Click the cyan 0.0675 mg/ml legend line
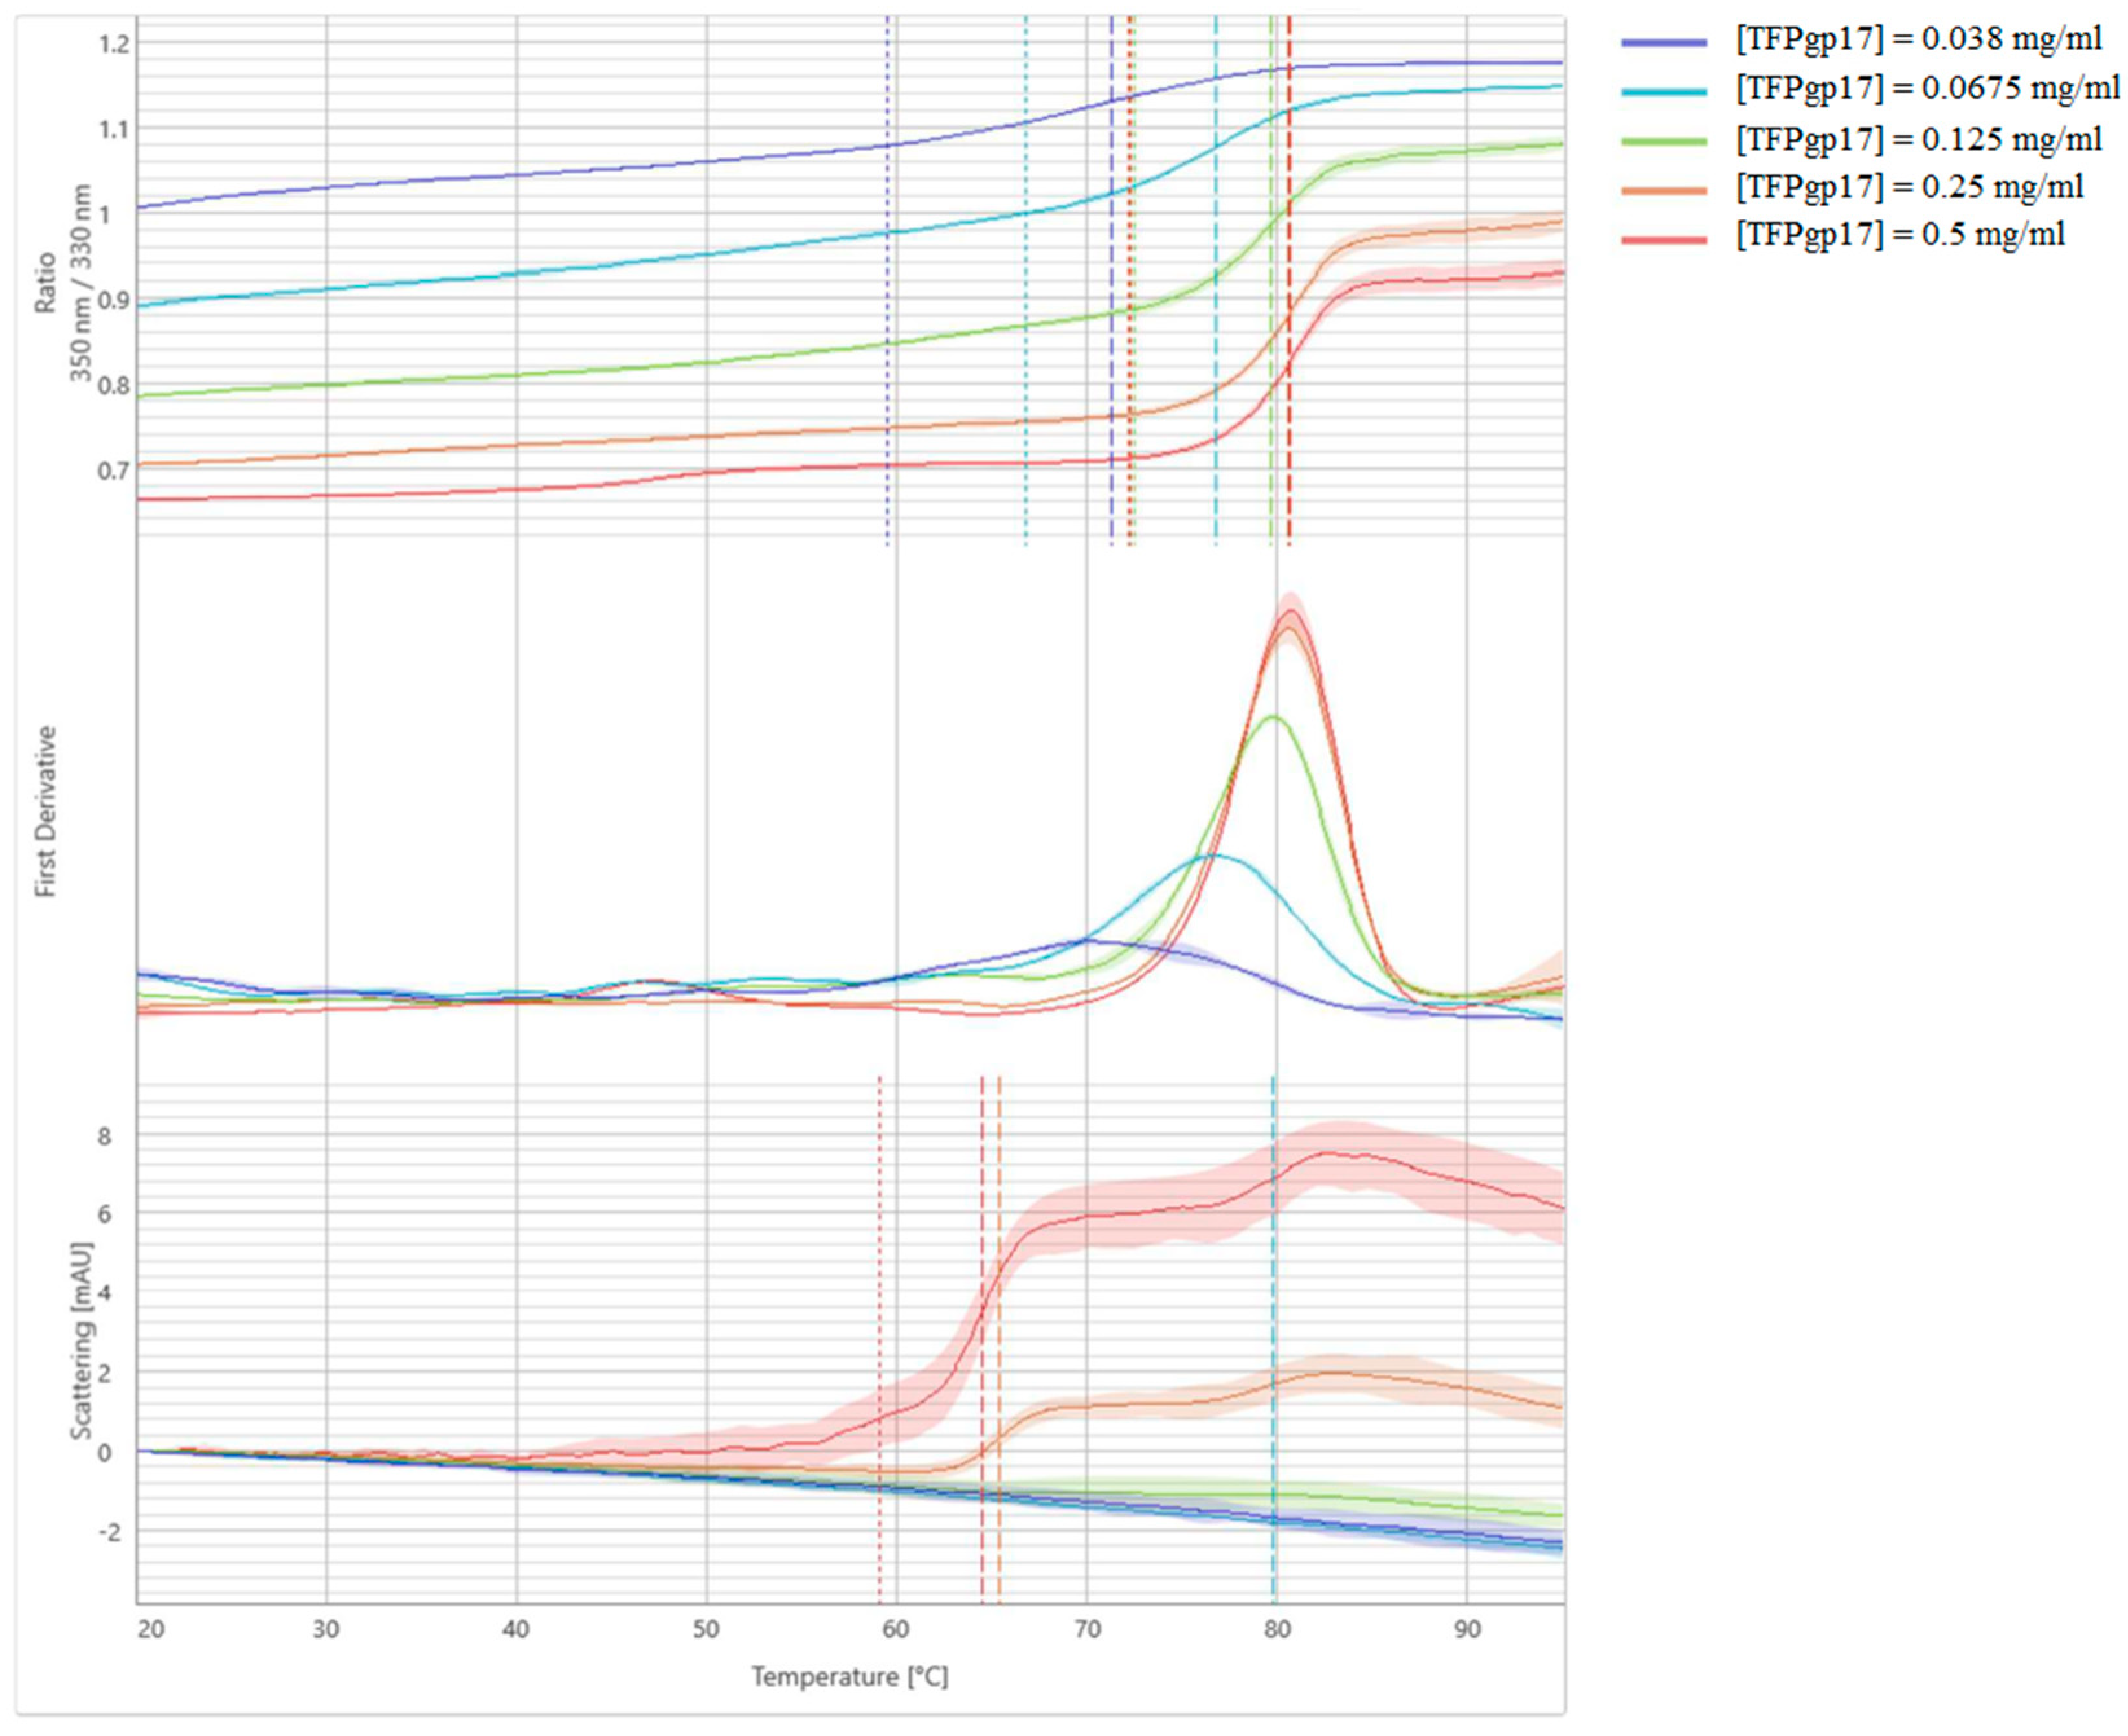 point(1664,92)
